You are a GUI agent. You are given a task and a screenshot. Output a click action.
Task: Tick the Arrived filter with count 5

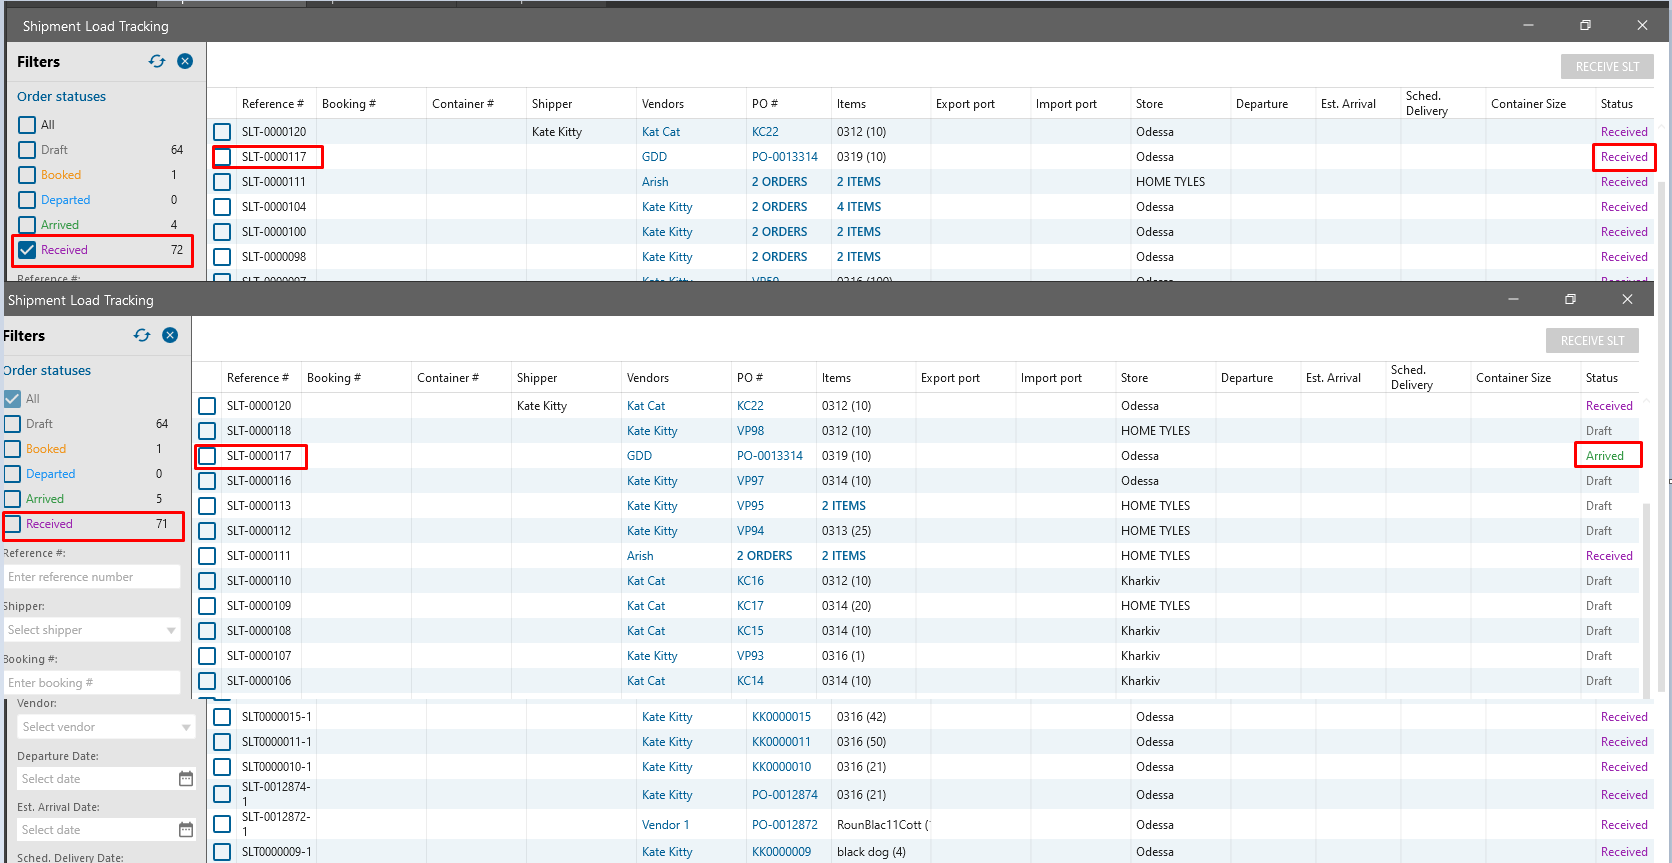coord(12,499)
